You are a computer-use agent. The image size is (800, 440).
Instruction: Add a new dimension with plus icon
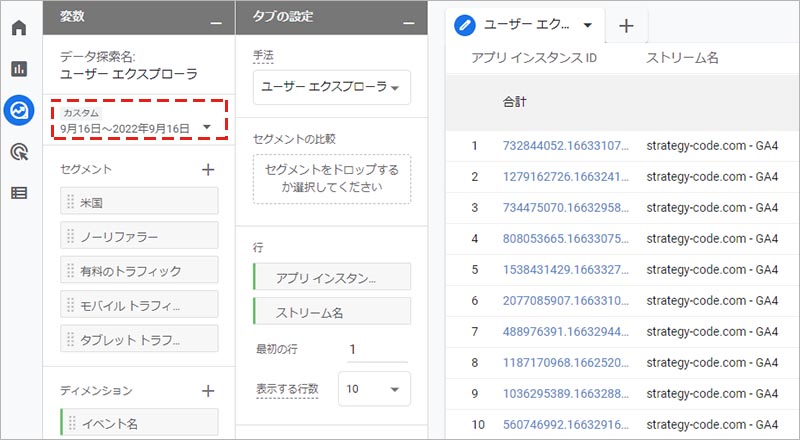pyautogui.click(x=208, y=391)
